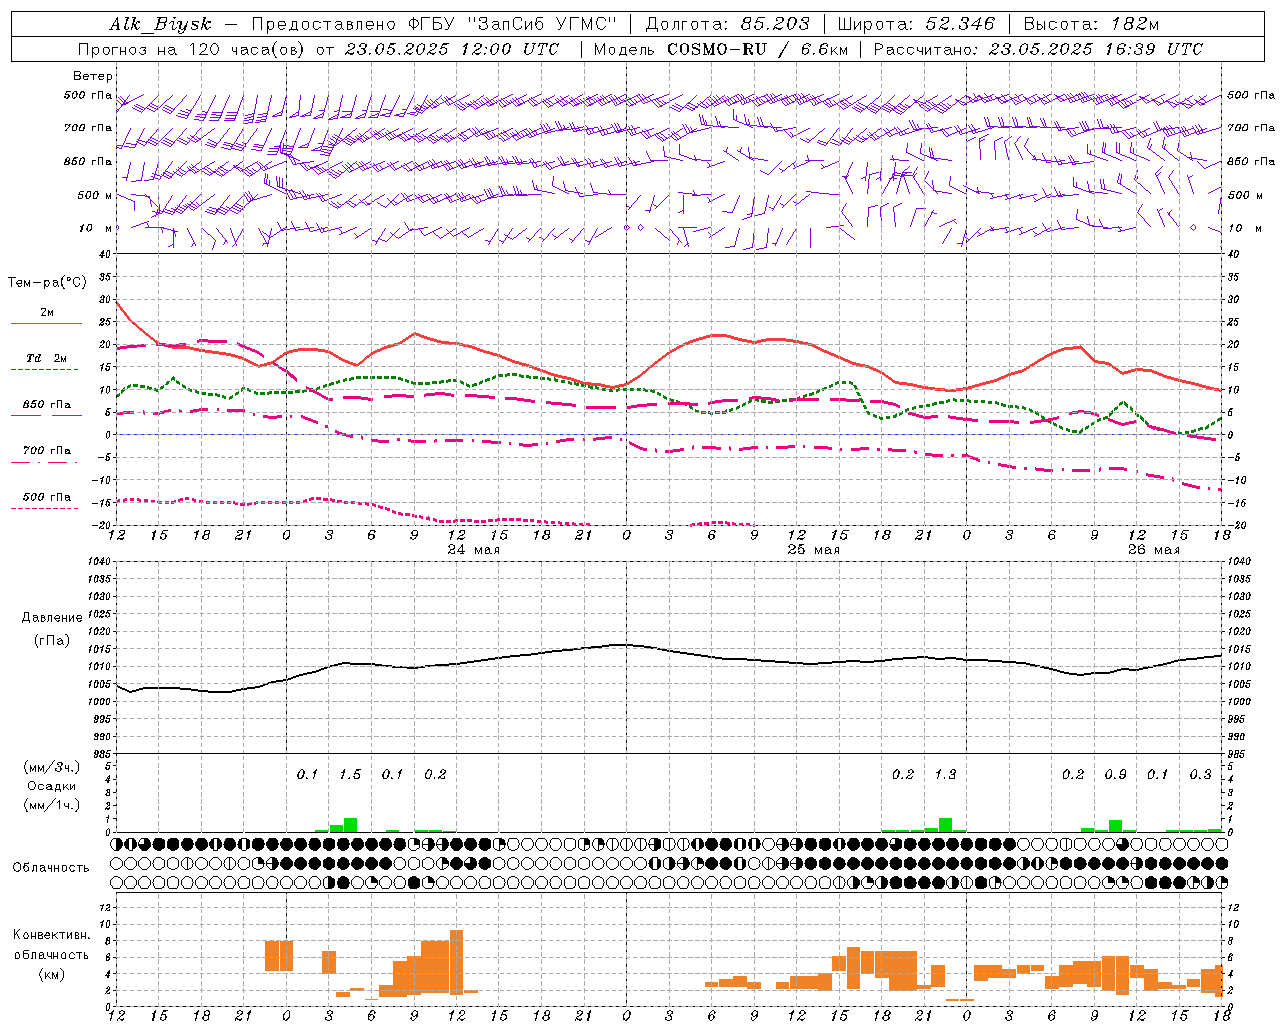Click the 10 м wind level label, left side
Image resolution: width=1280 pixels, height=1024 pixels.
click(95, 229)
